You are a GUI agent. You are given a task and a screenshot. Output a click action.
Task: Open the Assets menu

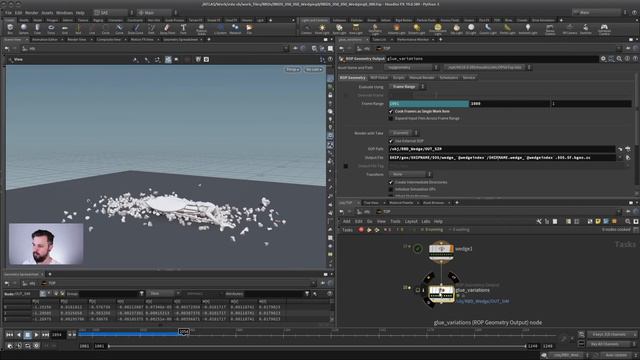click(47, 13)
